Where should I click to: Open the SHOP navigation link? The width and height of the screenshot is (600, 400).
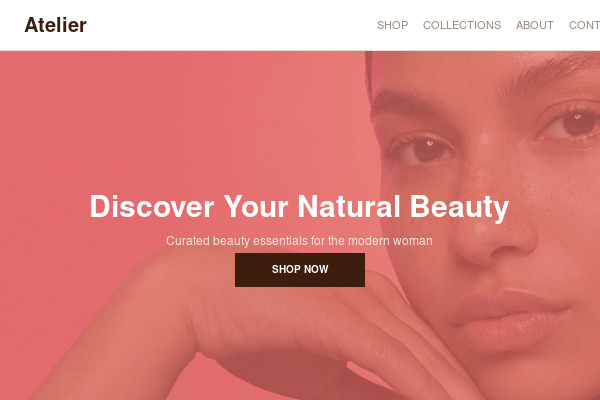[392, 25]
